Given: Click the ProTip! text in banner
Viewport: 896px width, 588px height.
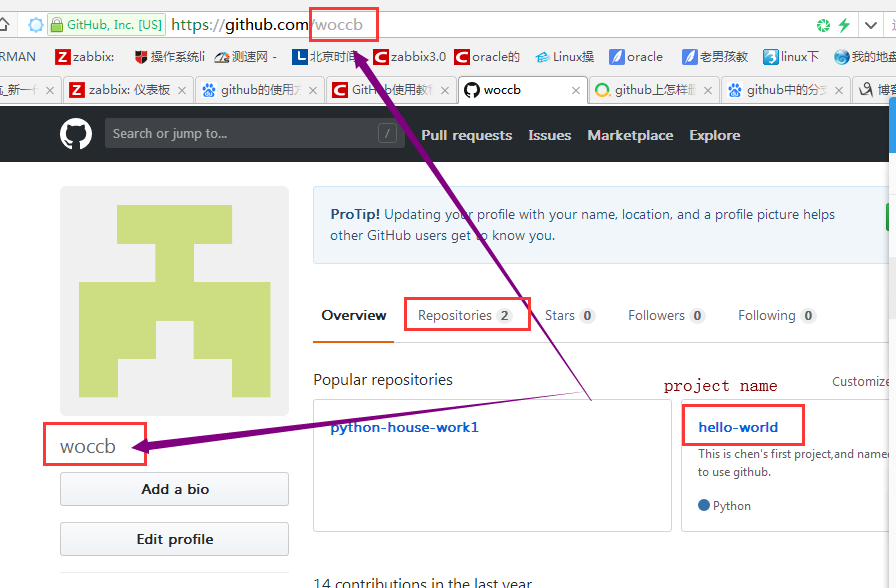Looking at the screenshot, I should click(x=355, y=214).
